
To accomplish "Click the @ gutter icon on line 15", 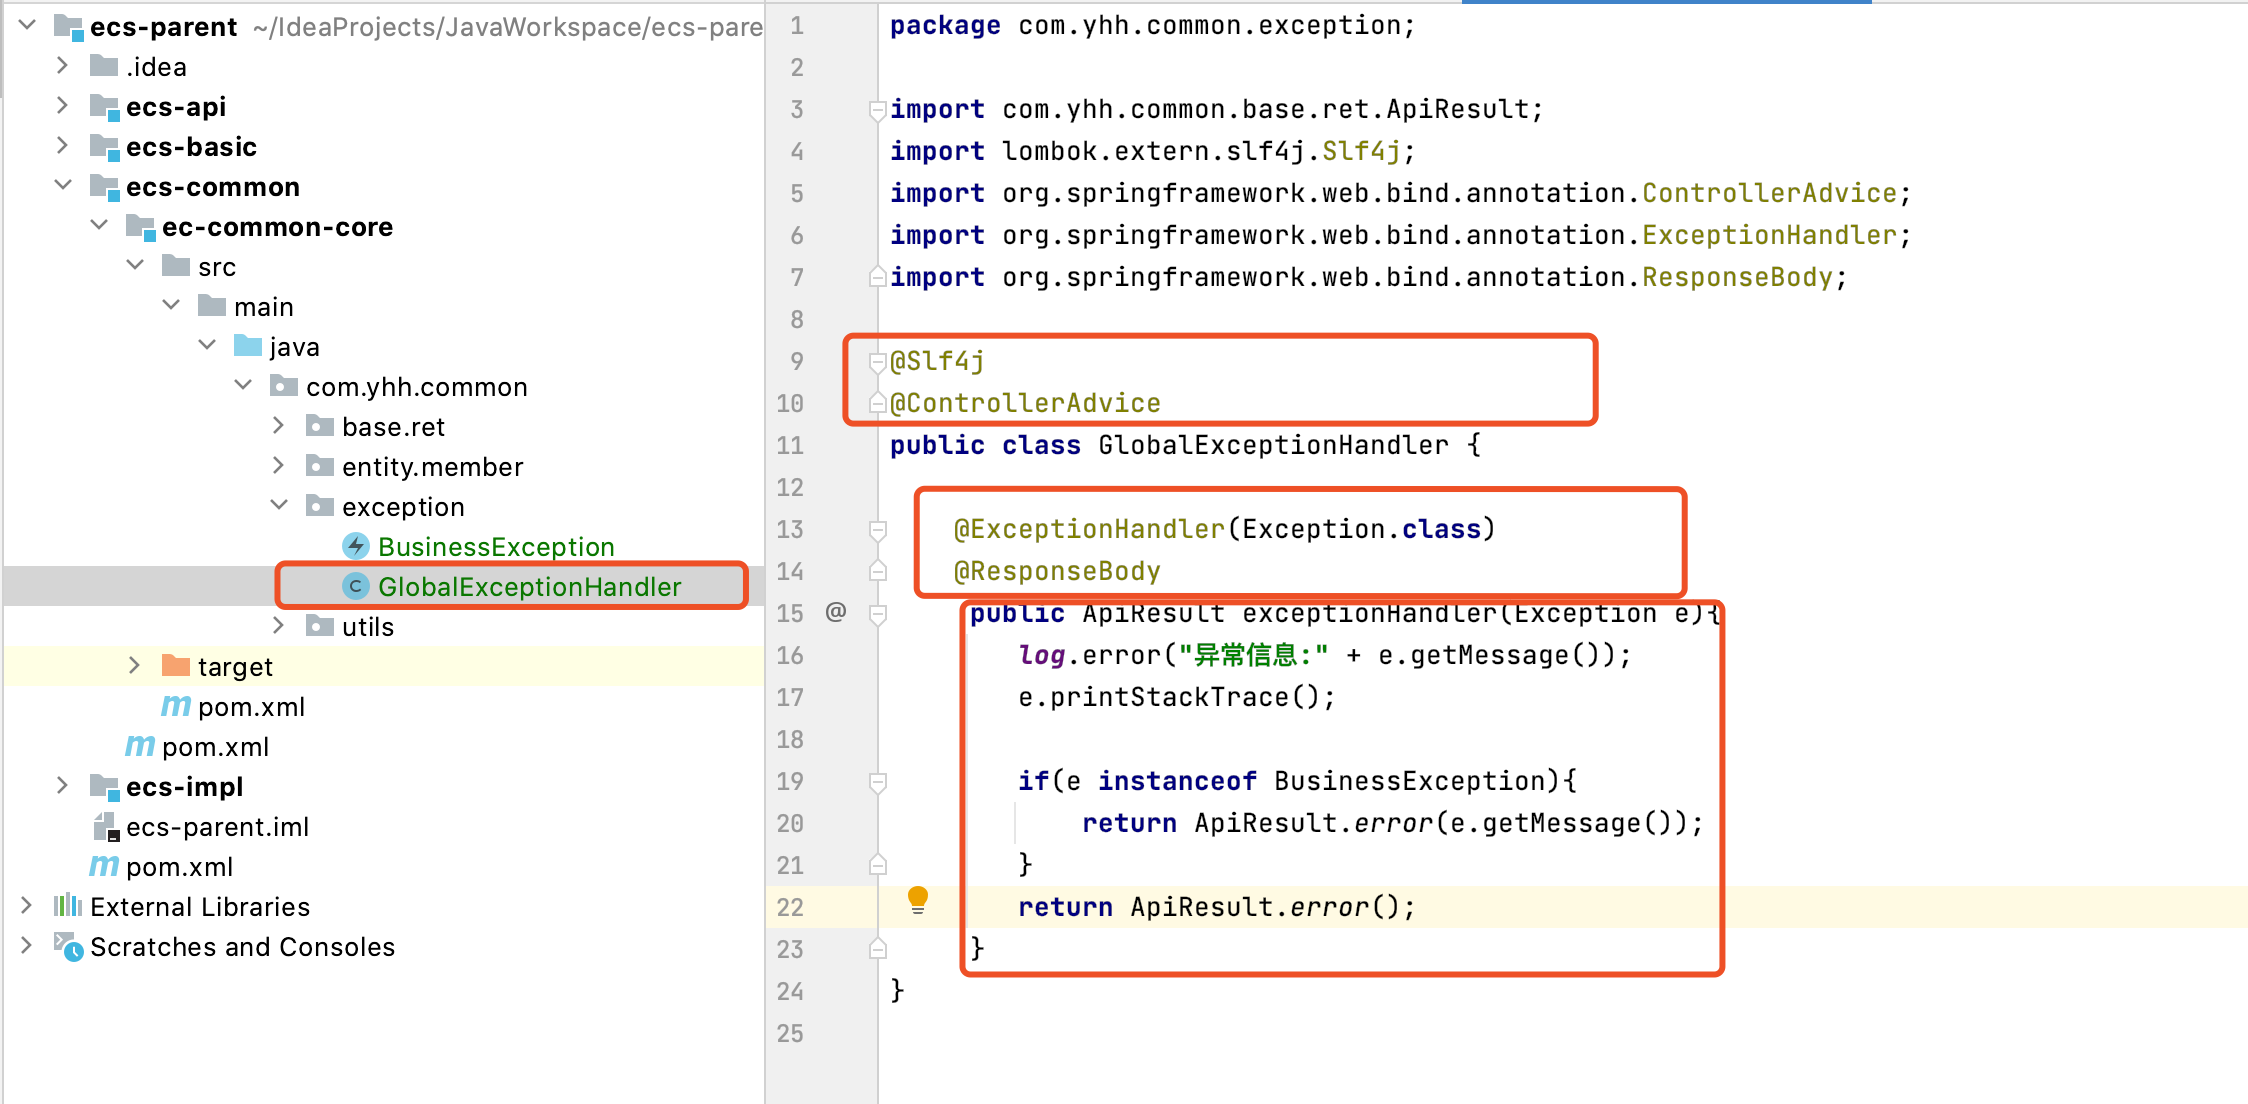I will [x=836, y=612].
